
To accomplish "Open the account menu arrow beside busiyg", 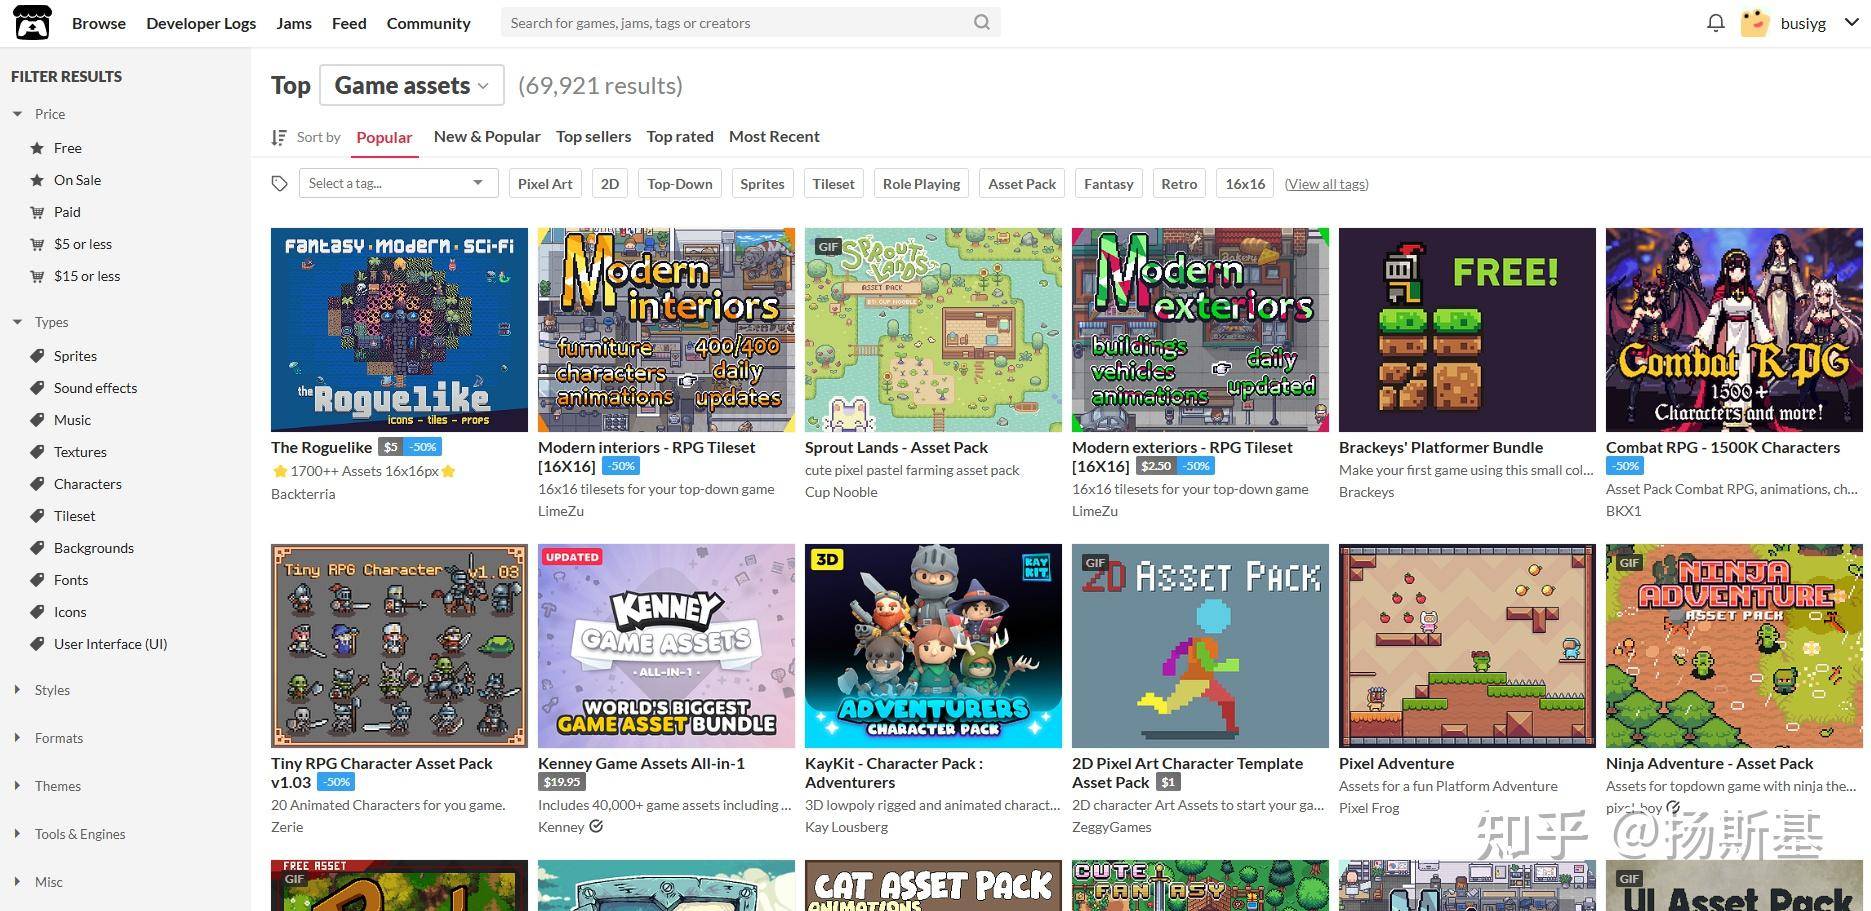I will [x=1851, y=22].
